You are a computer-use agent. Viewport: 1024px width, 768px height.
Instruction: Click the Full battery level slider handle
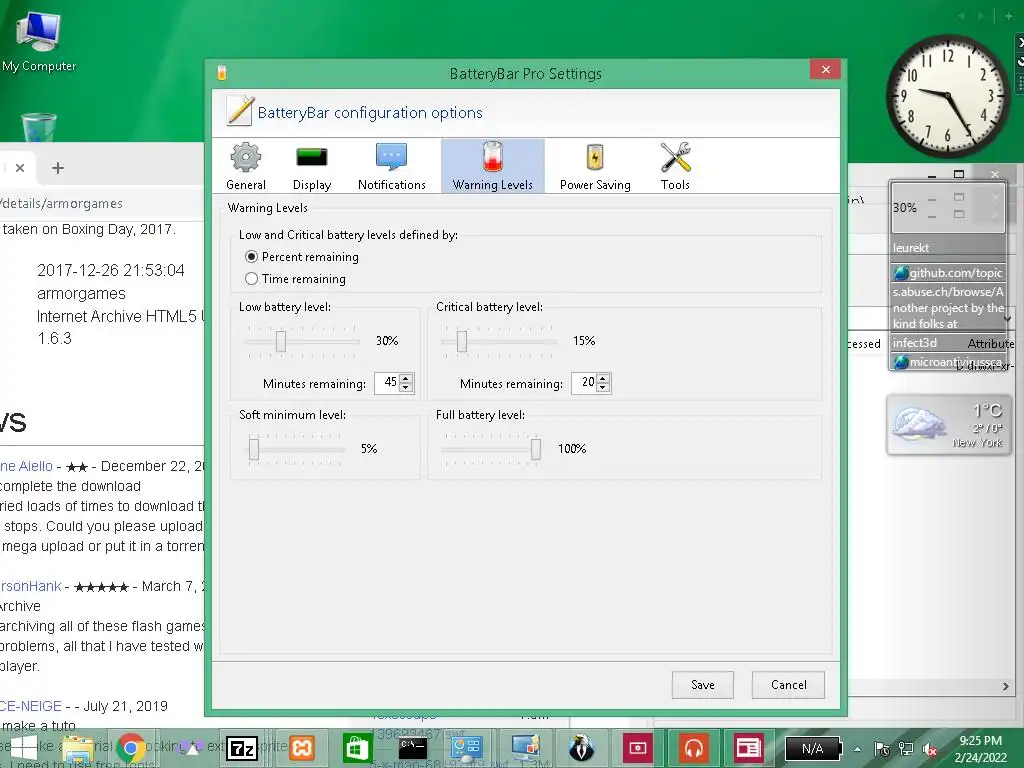click(x=536, y=449)
